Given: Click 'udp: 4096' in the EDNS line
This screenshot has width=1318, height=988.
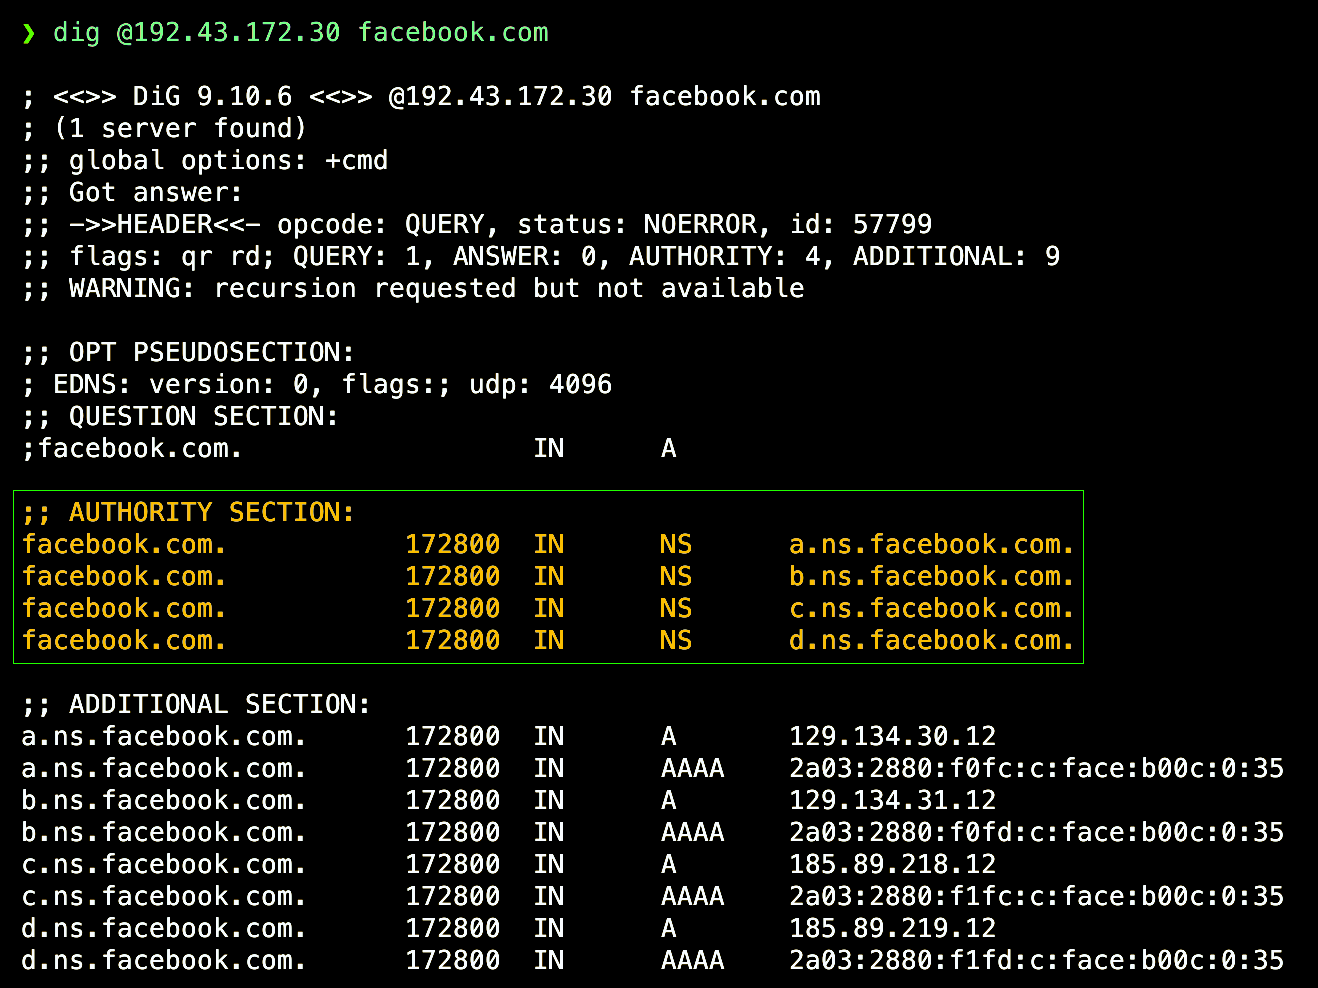Looking at the screenshot, I should coord(541,385).
